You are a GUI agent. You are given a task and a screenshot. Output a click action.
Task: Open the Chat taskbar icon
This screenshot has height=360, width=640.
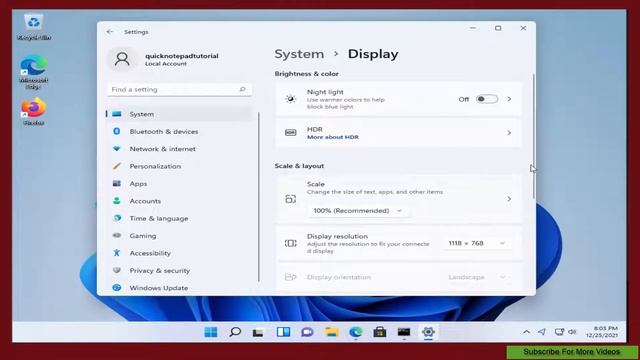307,332
